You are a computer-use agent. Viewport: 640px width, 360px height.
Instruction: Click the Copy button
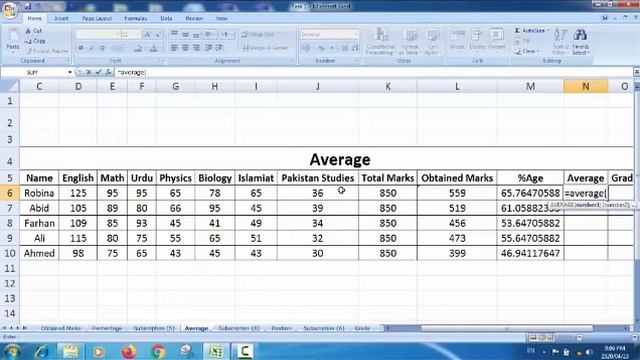tap(35, 41)
